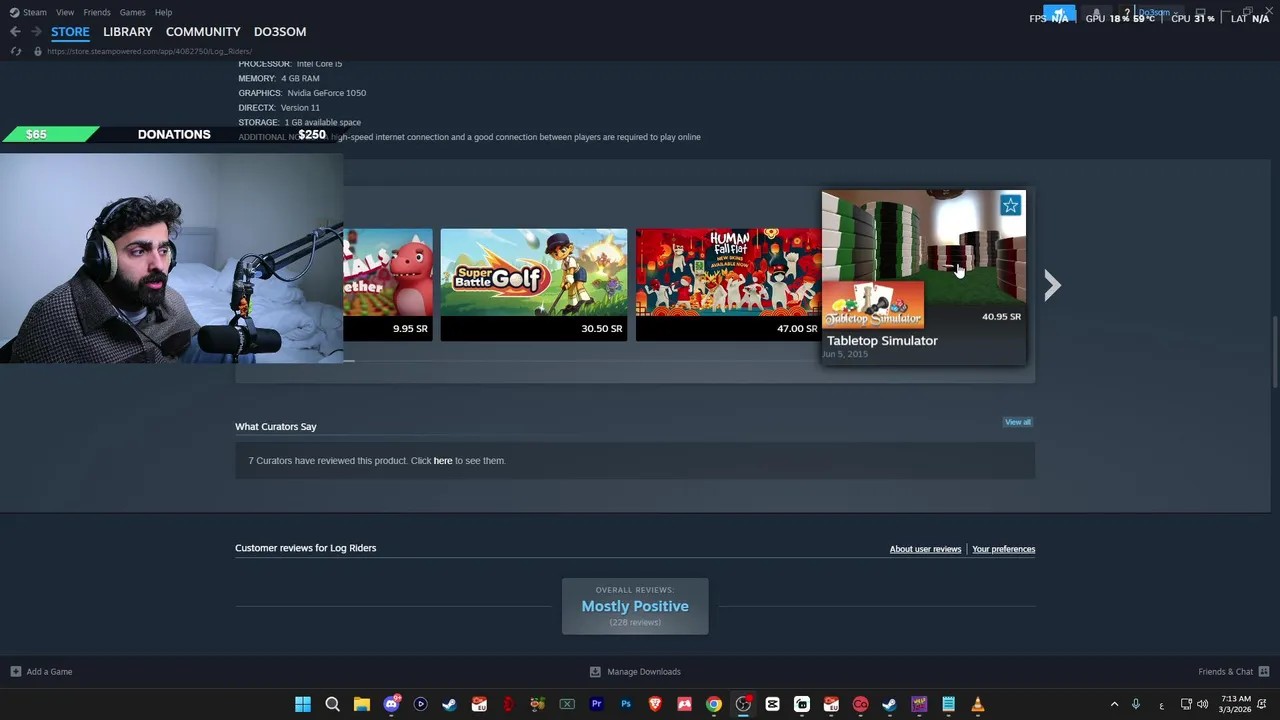Open the Friends menu
Image resolution: width=1280 pixels, height=720 pixels.
tap(97, 12)
